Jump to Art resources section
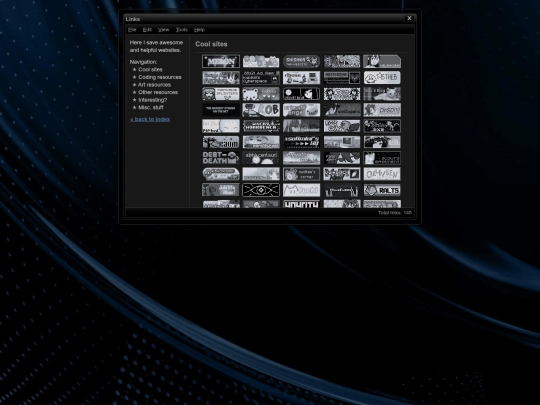 click(x=154, y=85)
